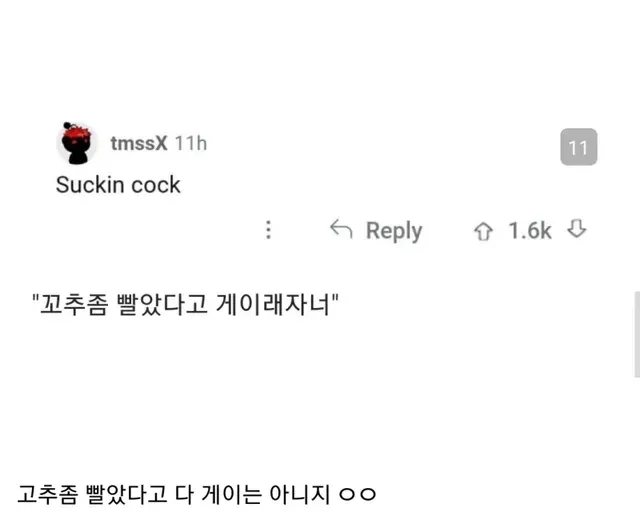Click the English comment body text
640x527 pixels.
[118, 185]
